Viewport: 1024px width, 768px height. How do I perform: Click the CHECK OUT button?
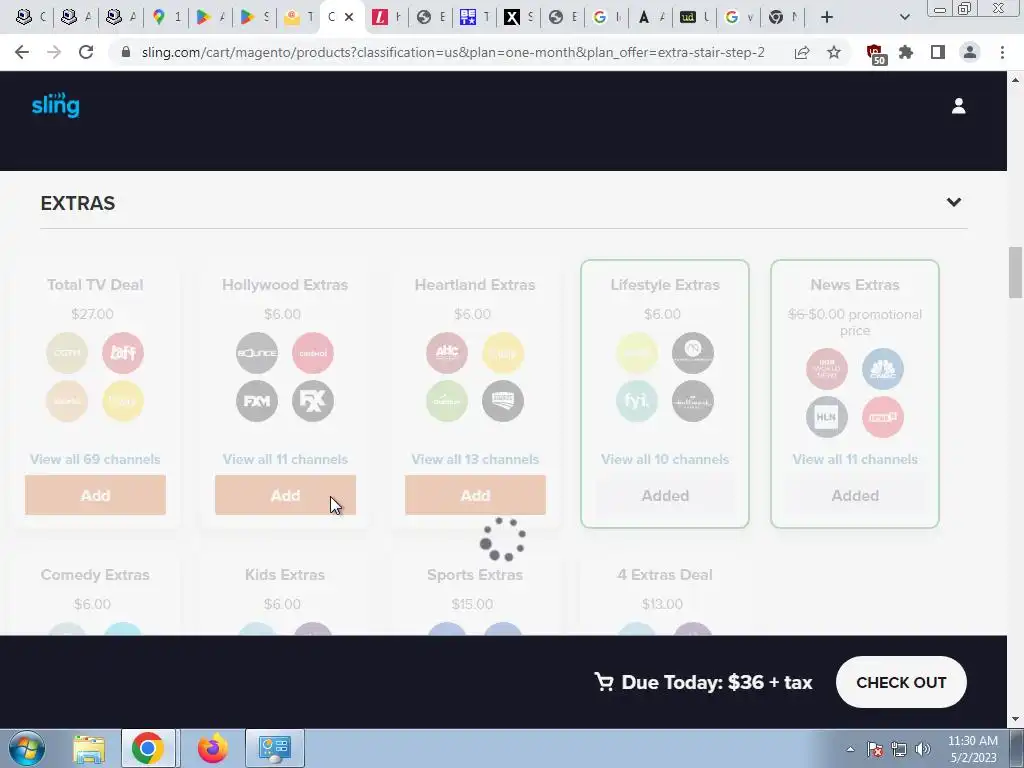[x=901, y=682]
